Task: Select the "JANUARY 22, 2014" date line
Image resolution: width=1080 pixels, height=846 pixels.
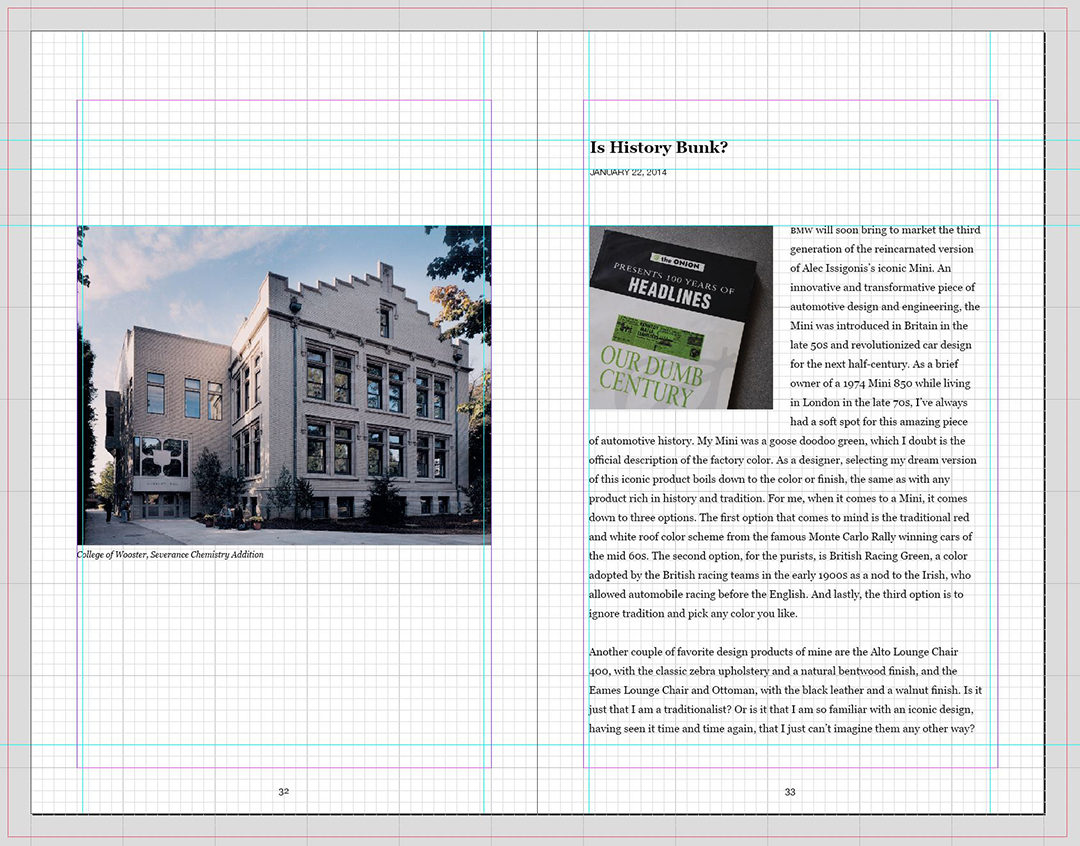Action: 628,173
